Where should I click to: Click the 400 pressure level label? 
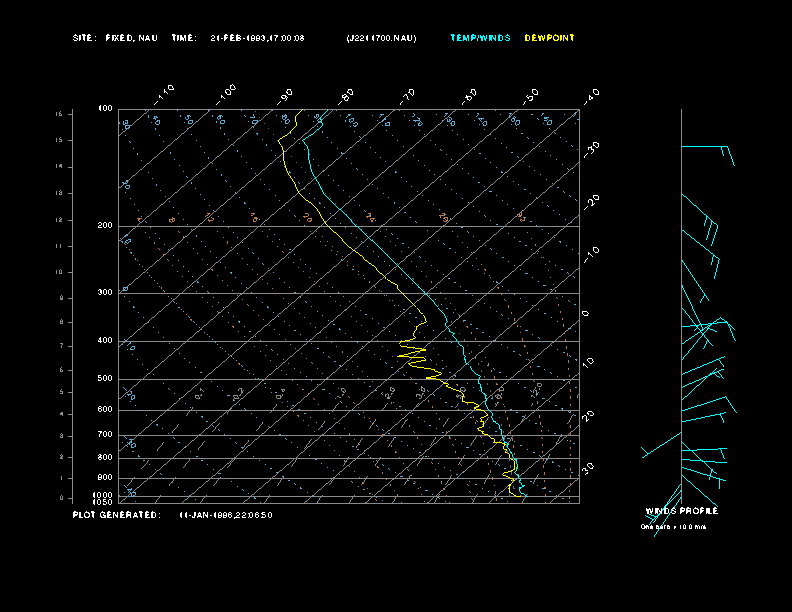(104, 341)
